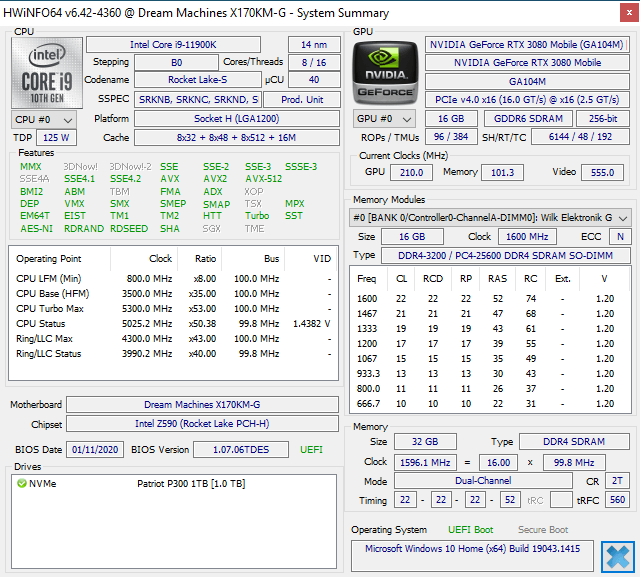Click the Dual-Channel mode field
The height and width of the screenshot is (577, 640).
483,481
